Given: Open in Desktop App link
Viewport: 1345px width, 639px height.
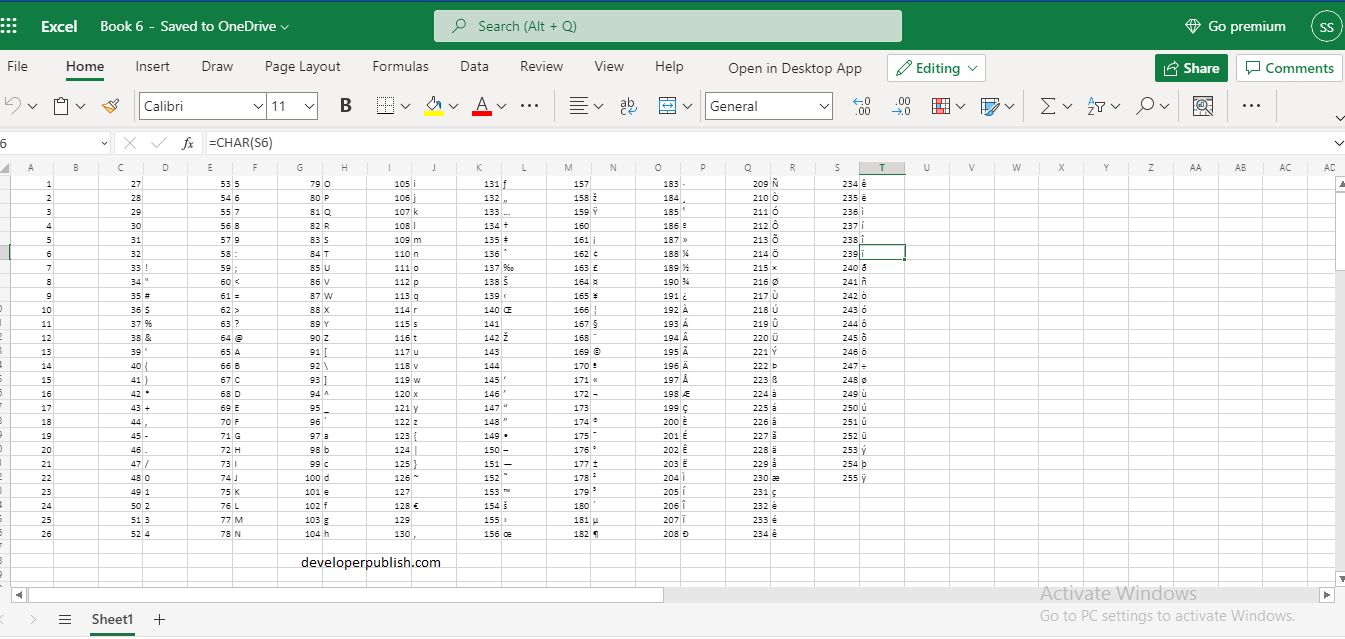Looking at the screenshot, I should pyautogui.click(x=795, y=68).
